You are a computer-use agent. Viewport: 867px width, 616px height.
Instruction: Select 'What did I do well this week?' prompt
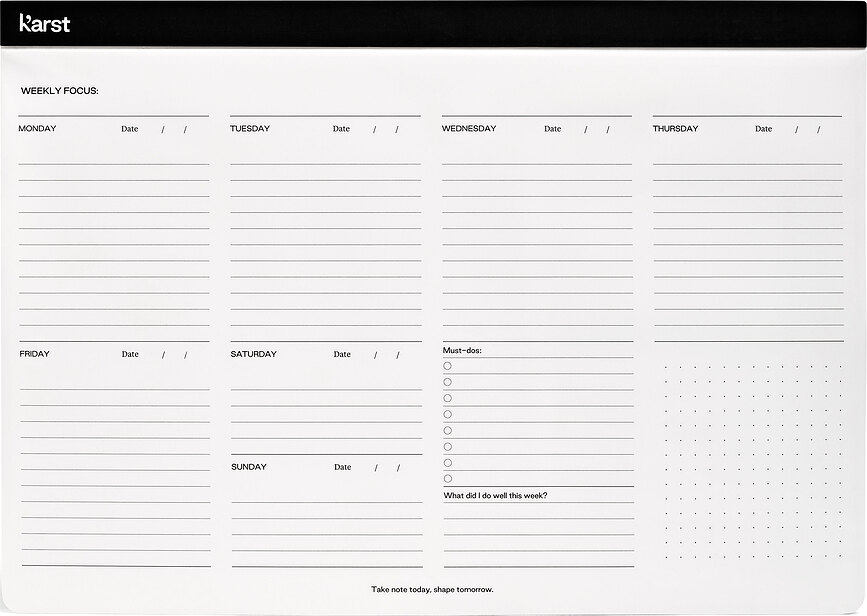496,496
